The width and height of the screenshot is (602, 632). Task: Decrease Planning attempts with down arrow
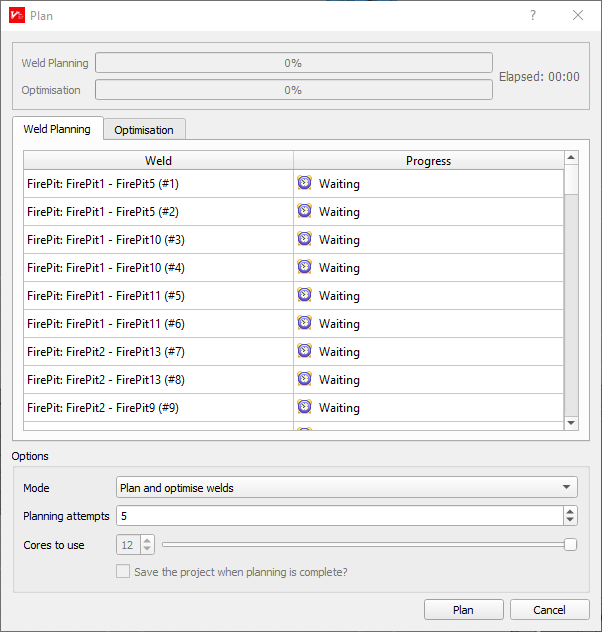(570, 520)
